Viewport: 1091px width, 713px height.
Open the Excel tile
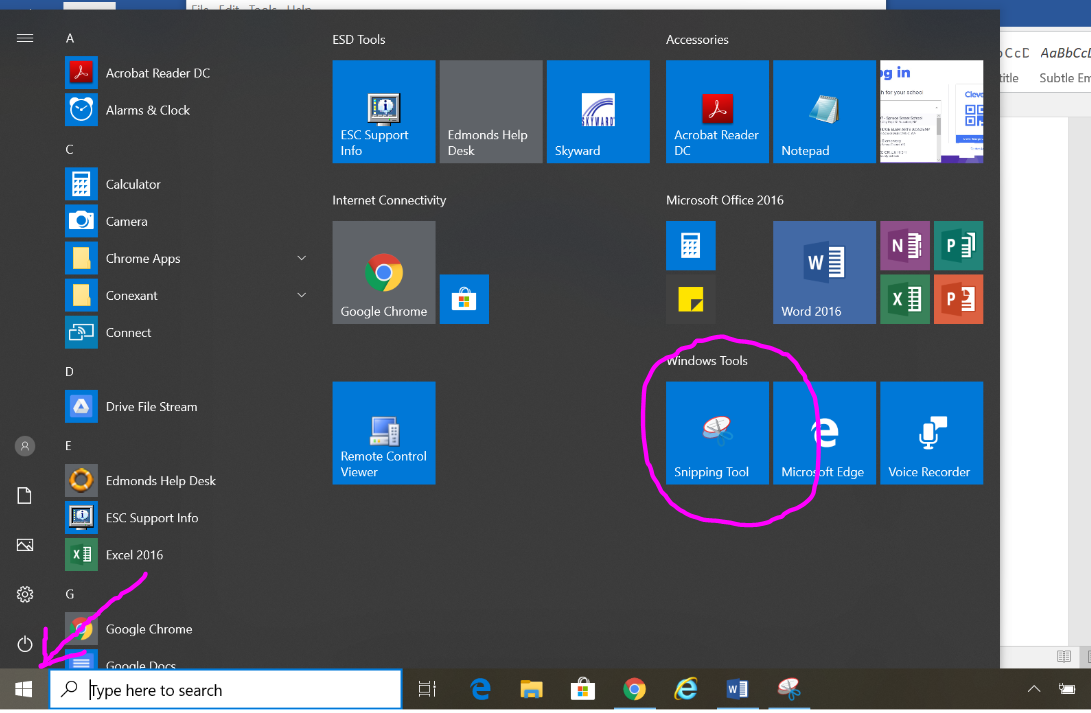905,299
